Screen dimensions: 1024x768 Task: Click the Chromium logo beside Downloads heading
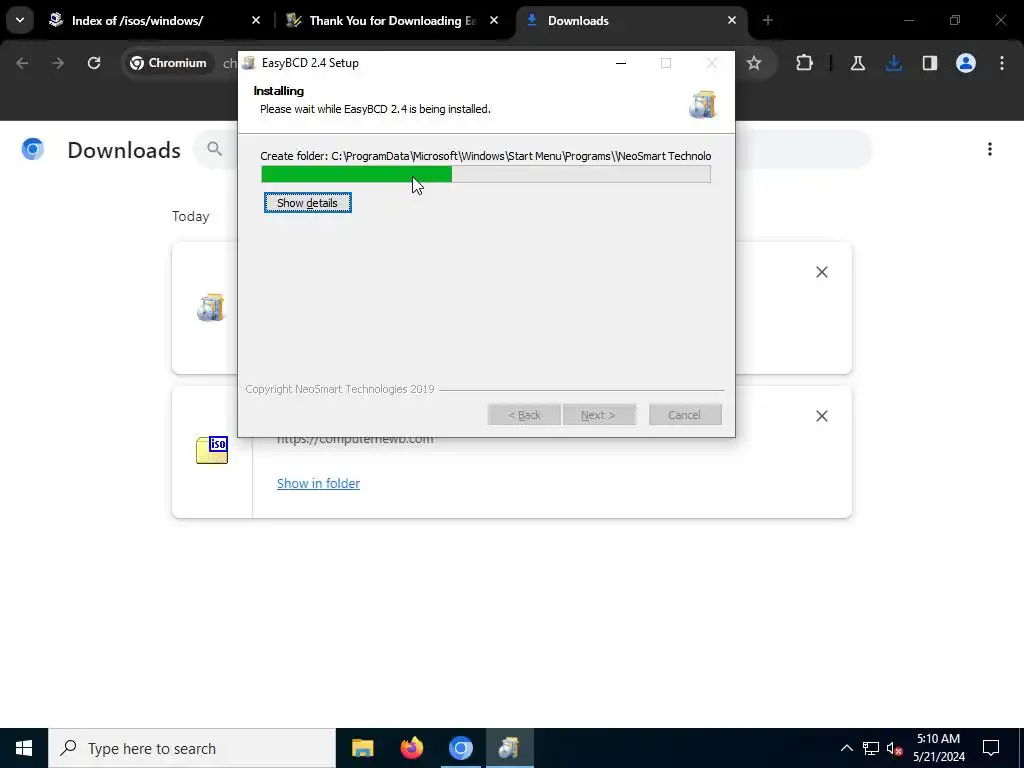click(33, 150)
